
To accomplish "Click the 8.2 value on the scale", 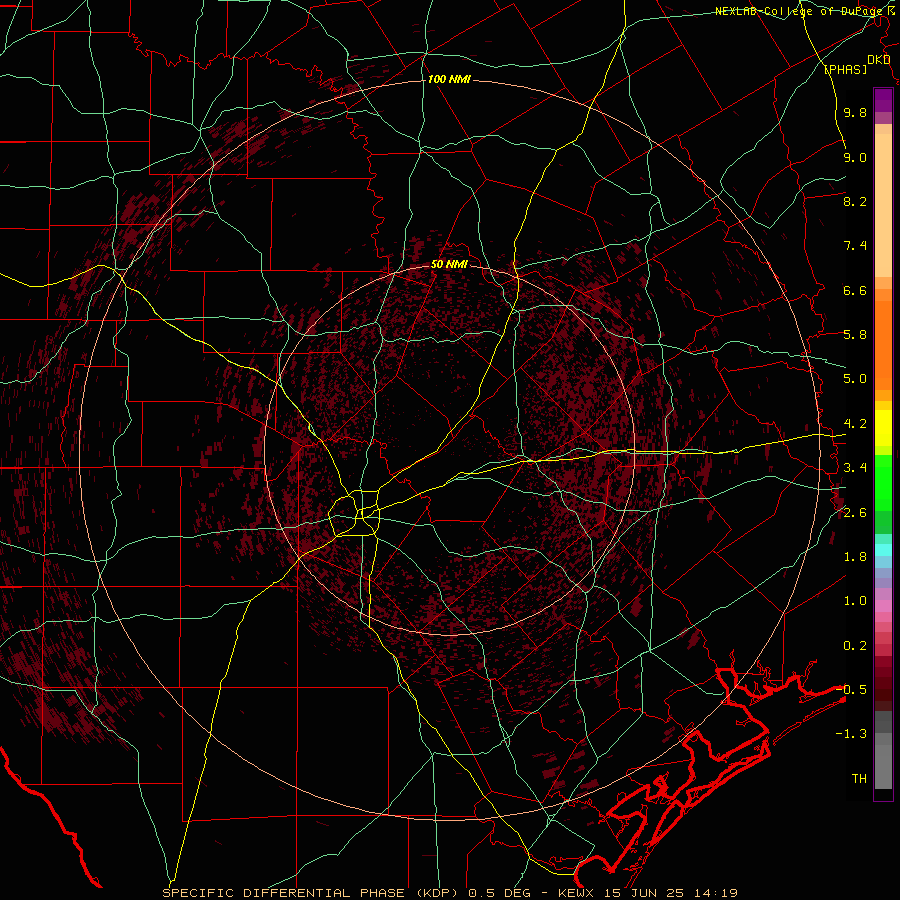I will pos(855,201).
